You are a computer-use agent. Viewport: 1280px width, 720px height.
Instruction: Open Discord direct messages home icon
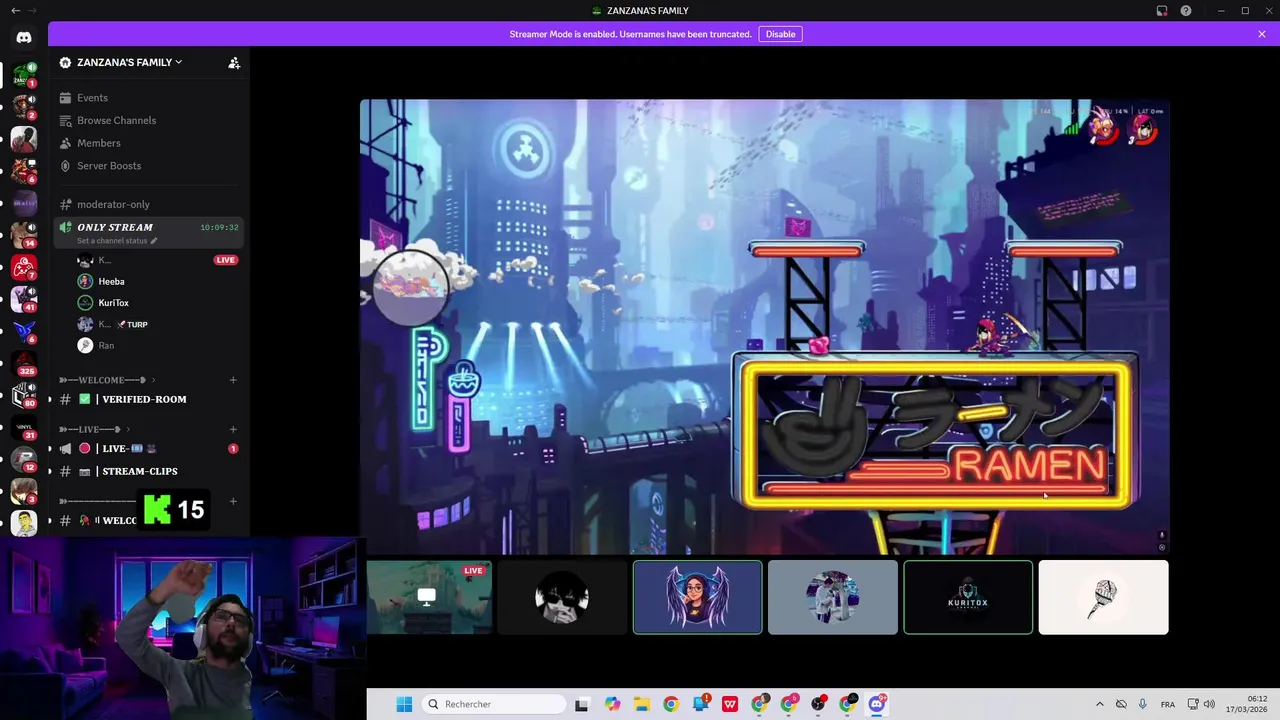coord(24,38)
